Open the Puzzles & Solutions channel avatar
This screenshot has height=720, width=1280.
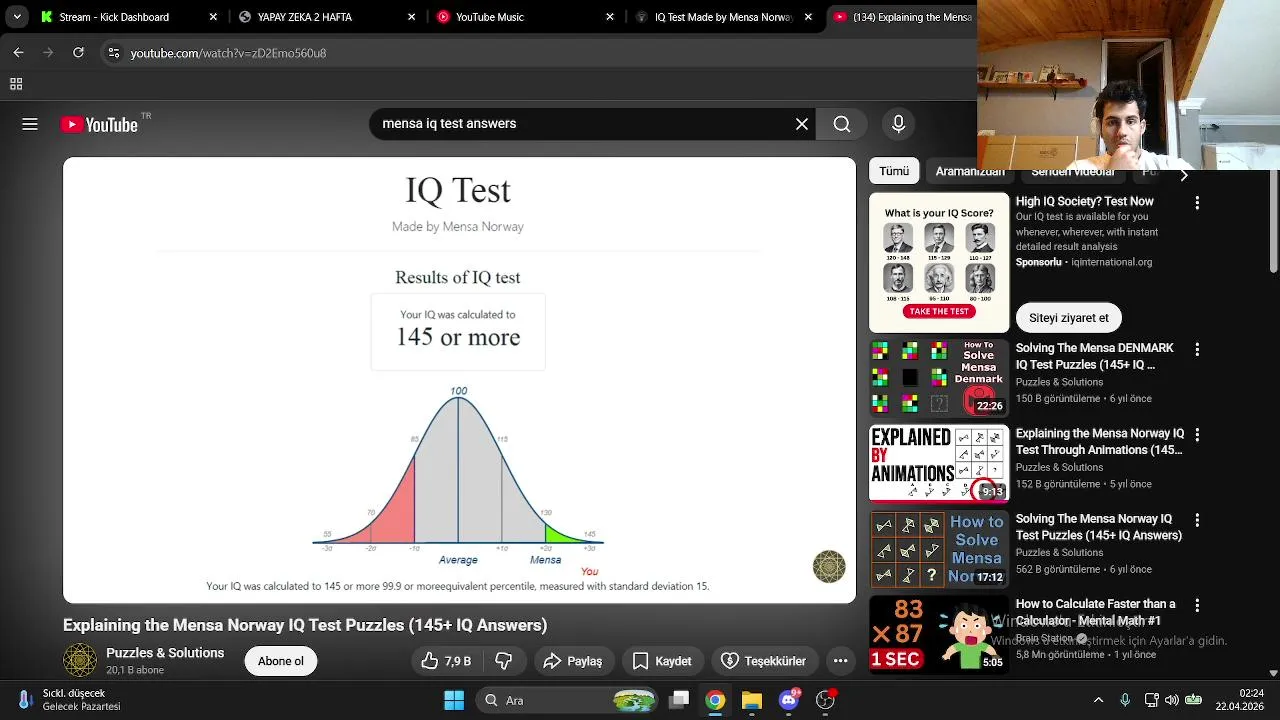[x=80, y=661]
